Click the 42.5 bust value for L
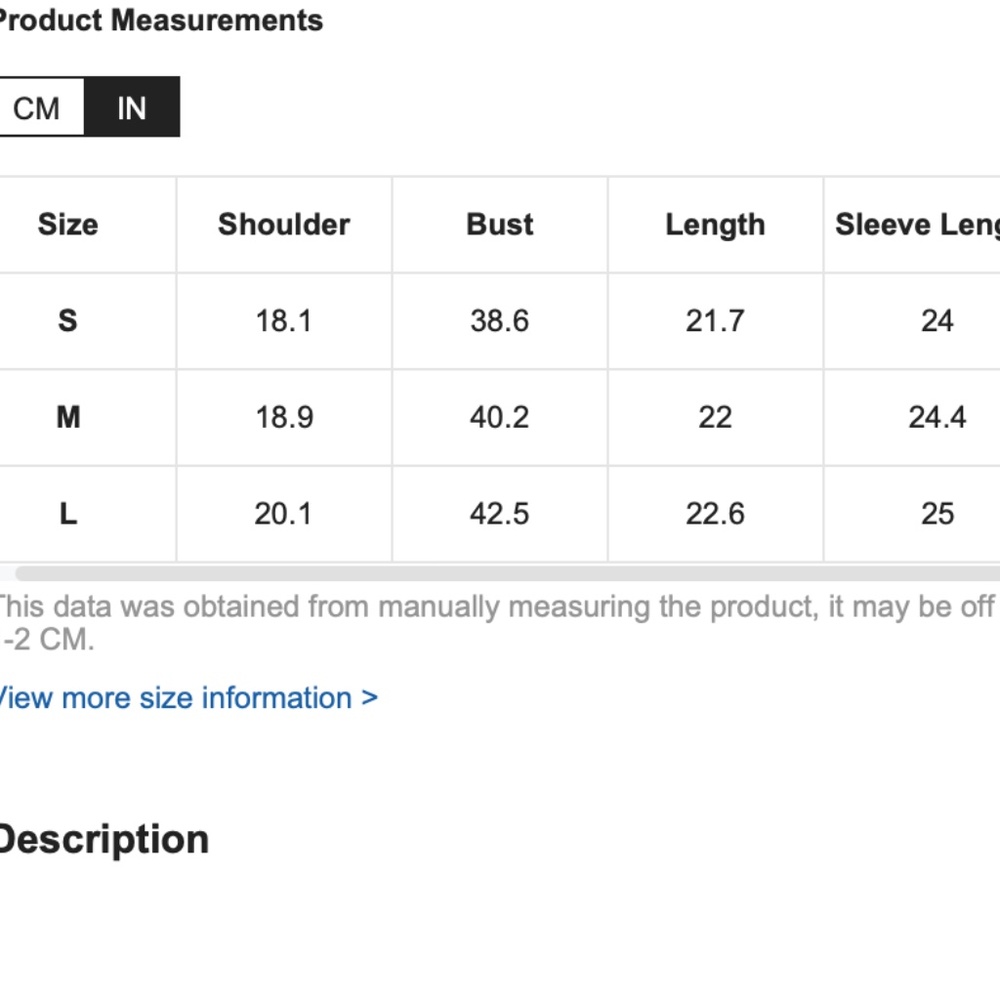Image resolution: width=1000 pixels, height=1000 pixels. coord(500,514)
